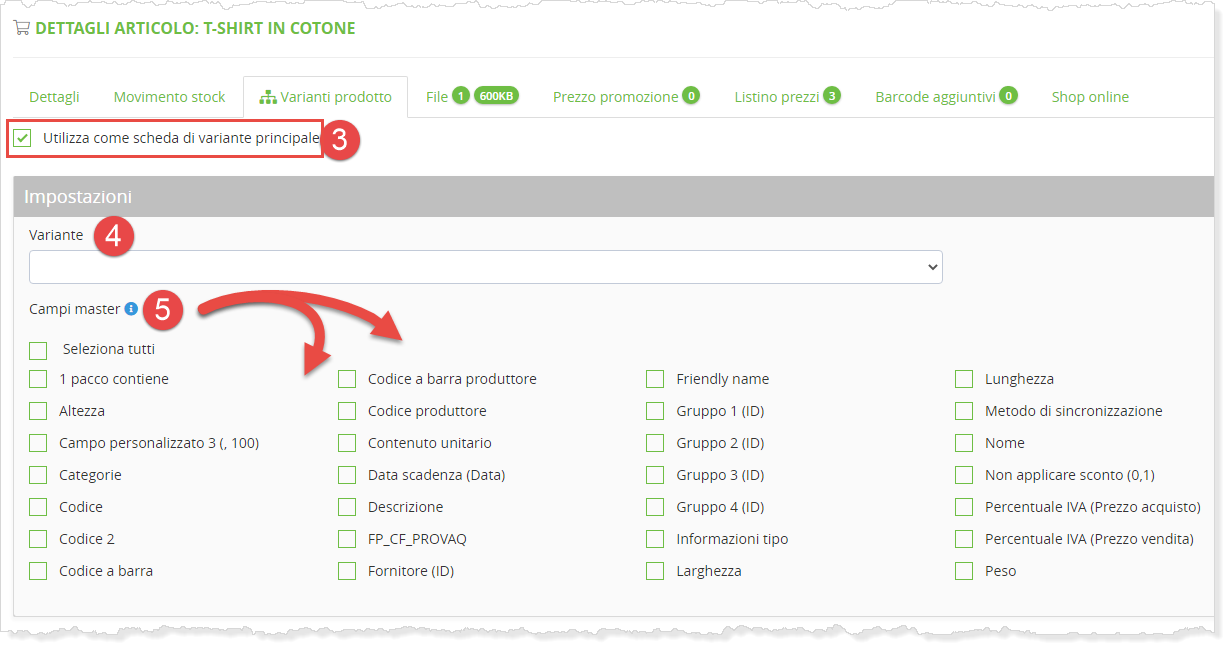Open the File tab

[436, 97]
